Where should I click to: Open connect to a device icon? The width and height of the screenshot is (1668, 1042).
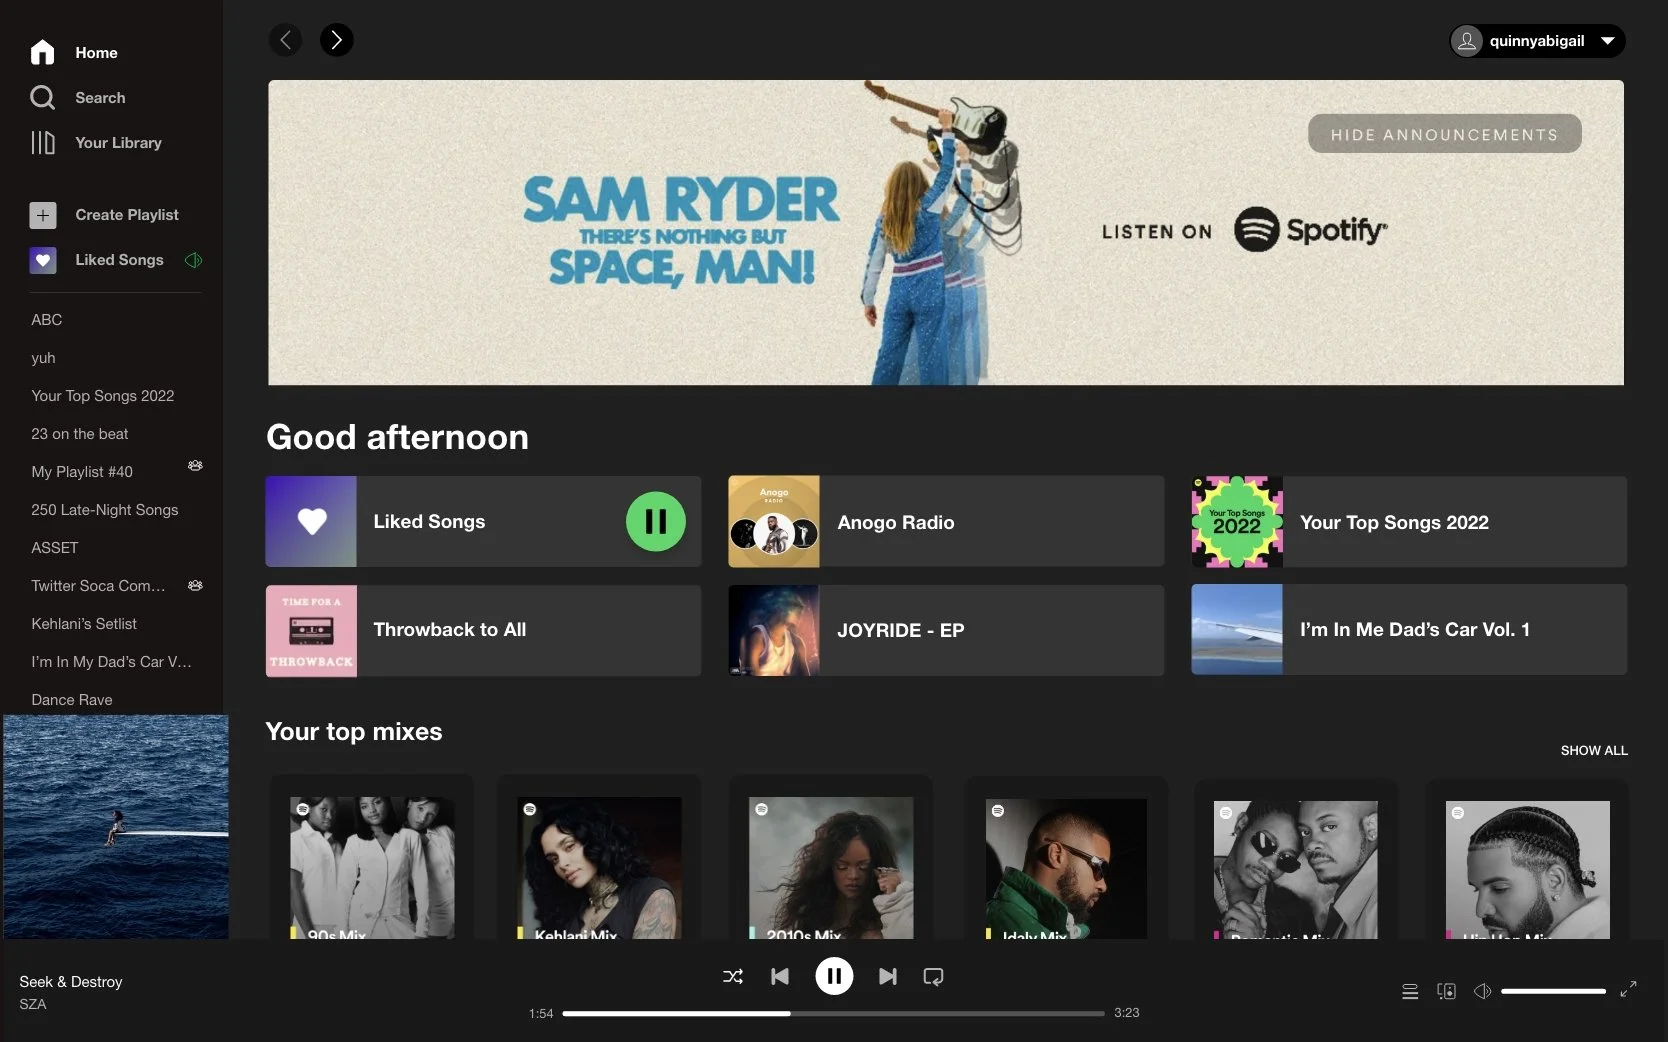click(x=1446, y=991)
